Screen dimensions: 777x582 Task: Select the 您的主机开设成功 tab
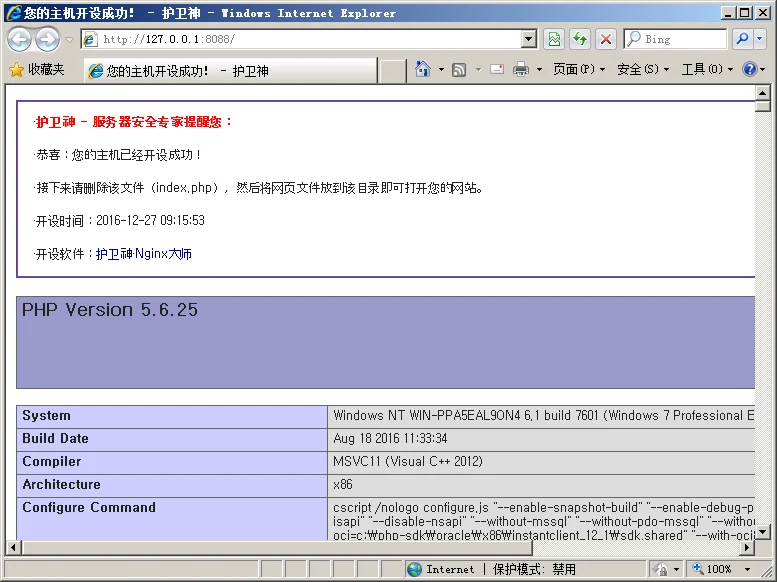230,71
